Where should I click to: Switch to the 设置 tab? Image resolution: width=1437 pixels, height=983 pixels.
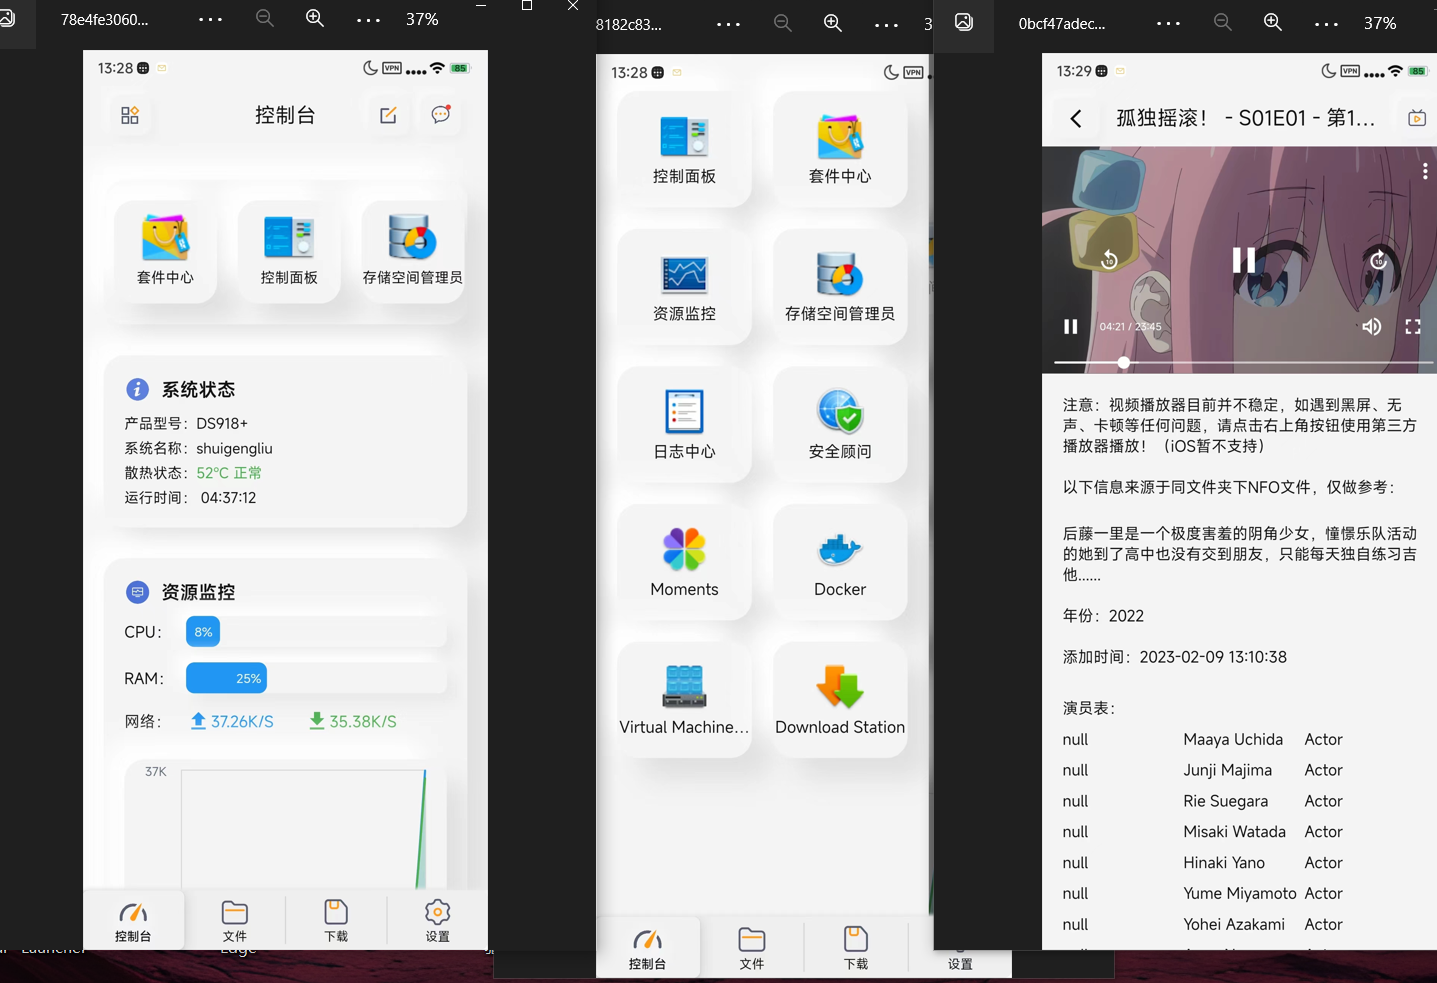click(x=437, y=920)
